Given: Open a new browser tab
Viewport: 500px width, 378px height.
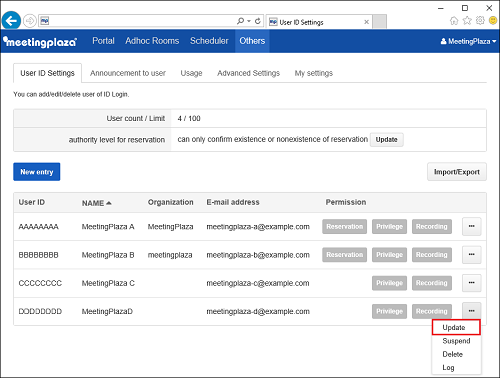Looking at the screenshot, I should [x=379, y=22].
